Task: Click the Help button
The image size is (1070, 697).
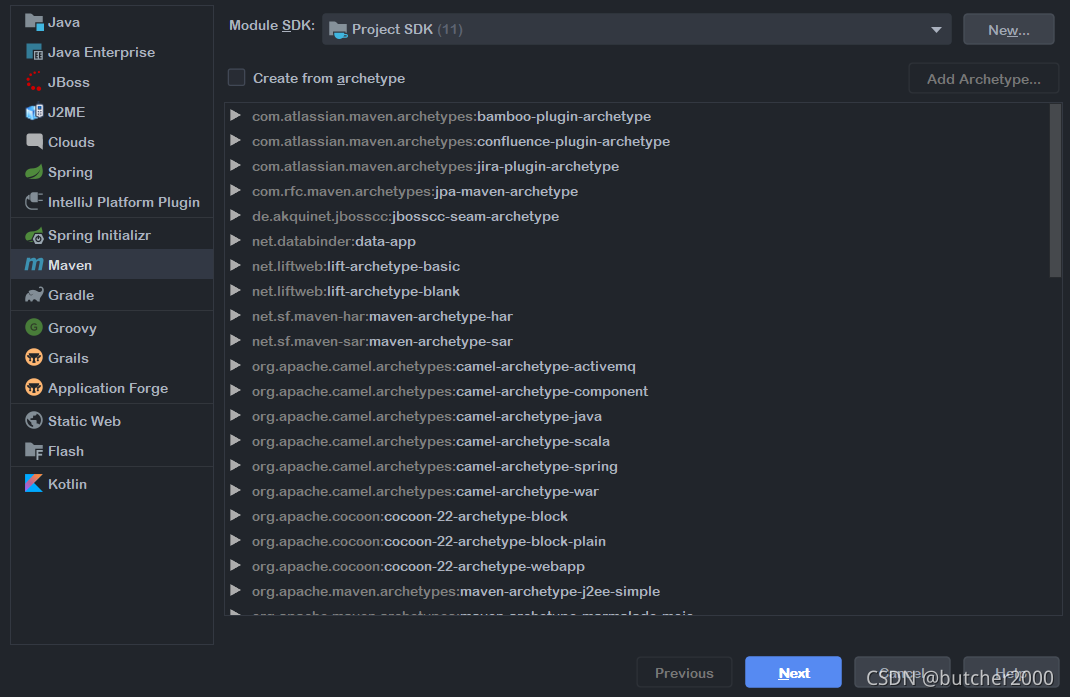Action: click(1011, 672)
